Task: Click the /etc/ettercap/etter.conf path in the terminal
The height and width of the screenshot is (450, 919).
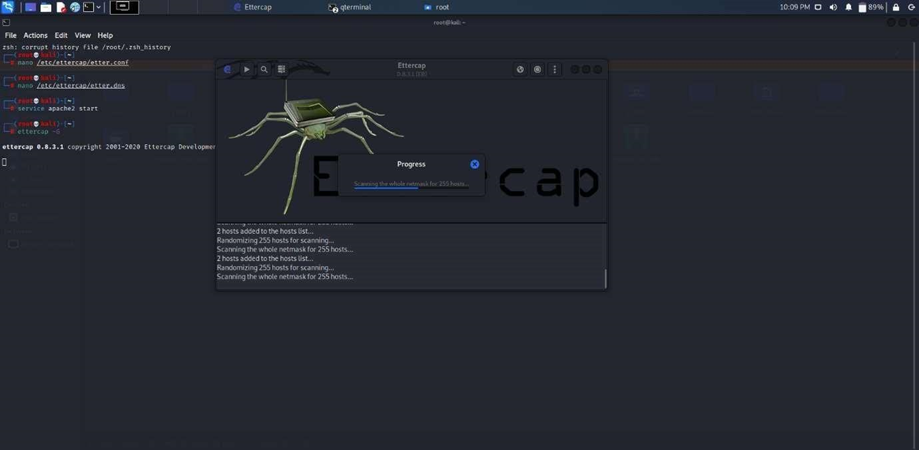Action: point(83,62)
